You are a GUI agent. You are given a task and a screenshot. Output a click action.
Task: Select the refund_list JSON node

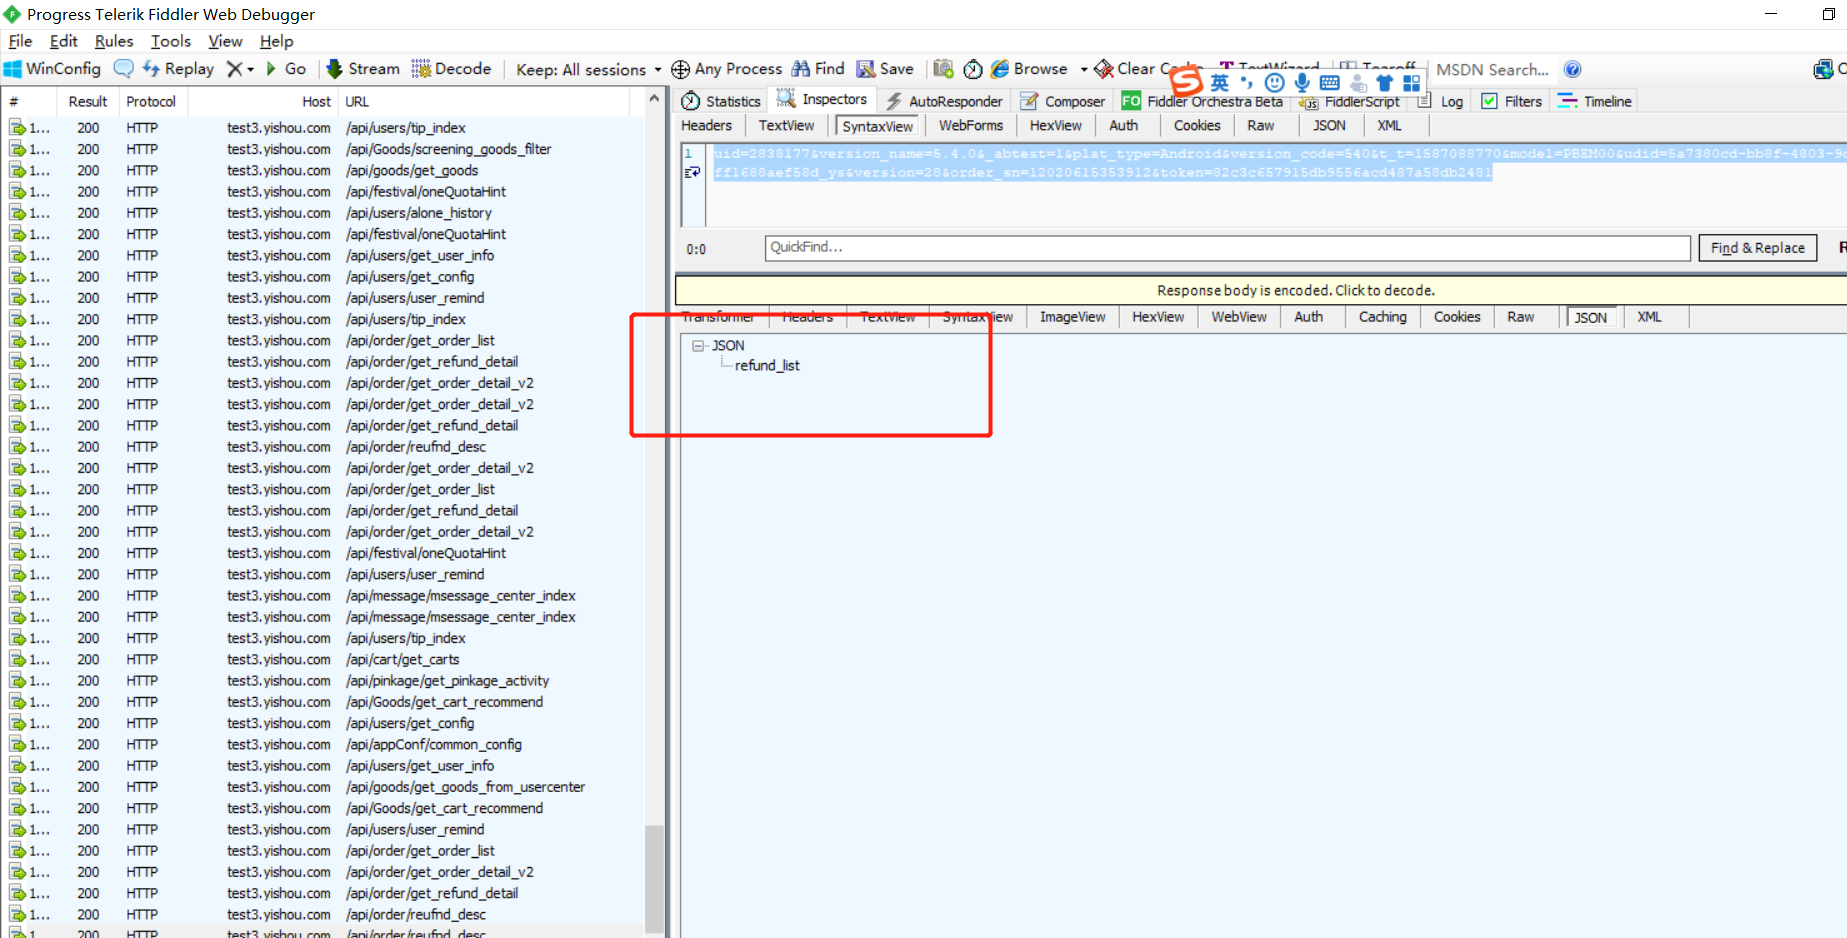(x=767, y=366)
